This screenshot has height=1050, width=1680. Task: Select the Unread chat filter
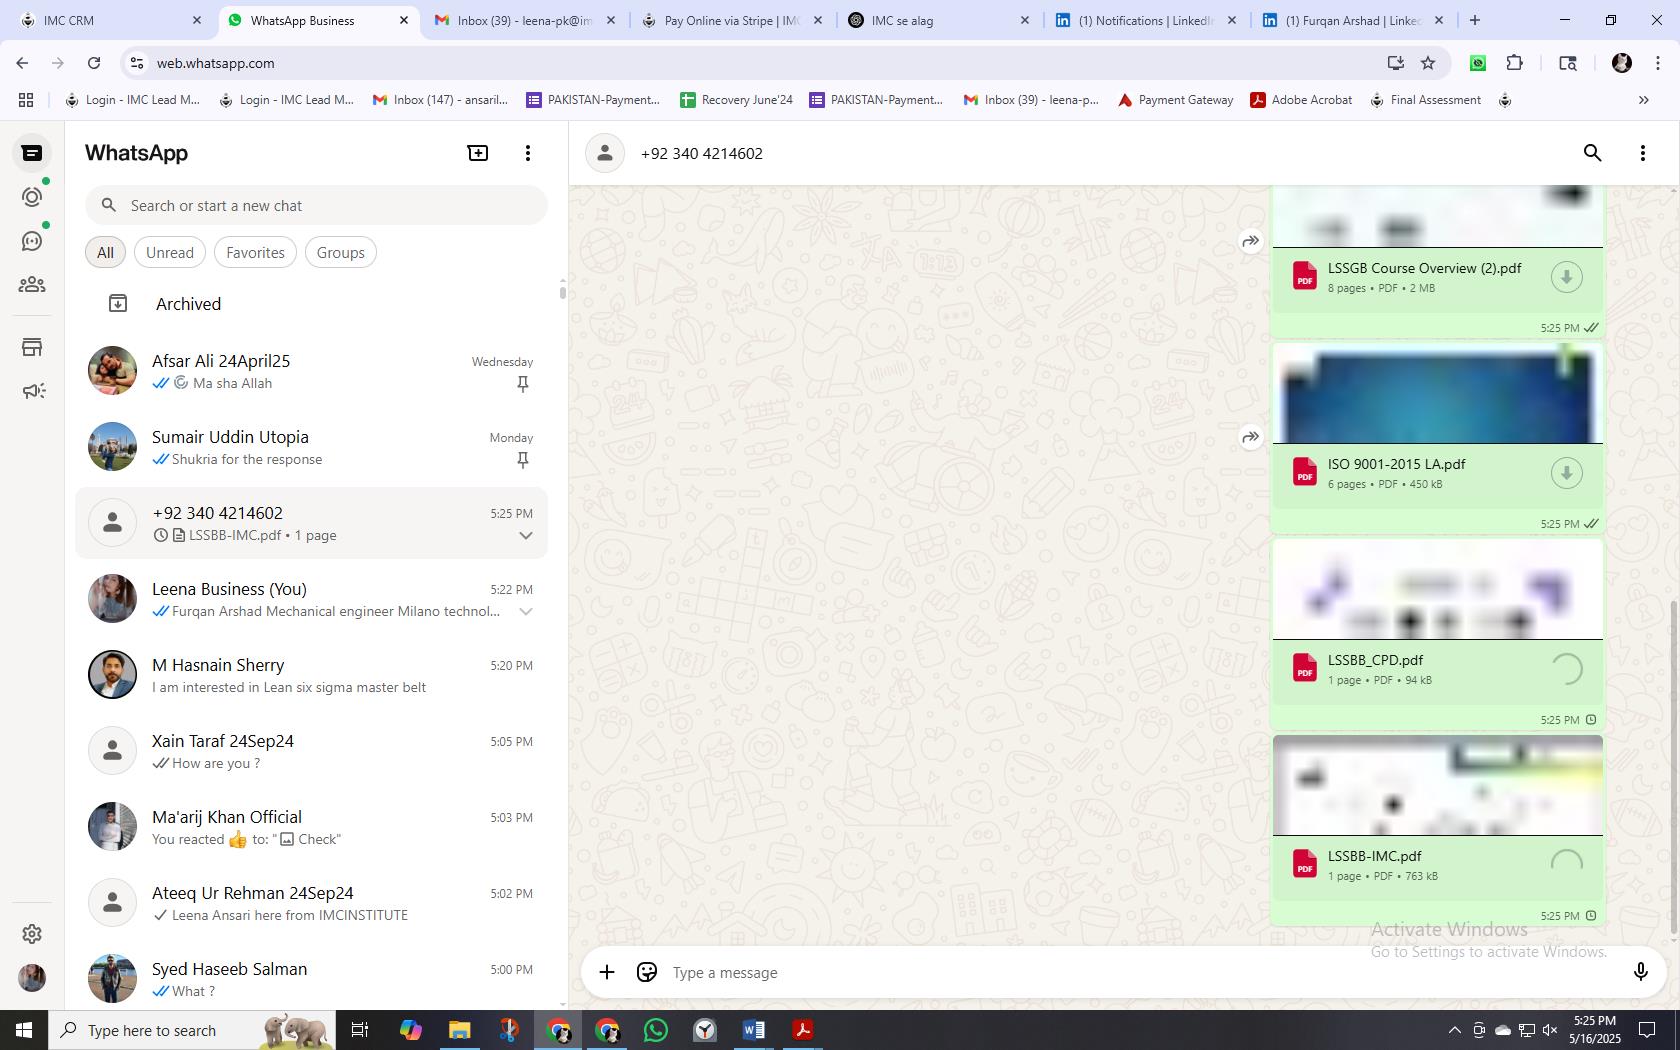[170, 252]
